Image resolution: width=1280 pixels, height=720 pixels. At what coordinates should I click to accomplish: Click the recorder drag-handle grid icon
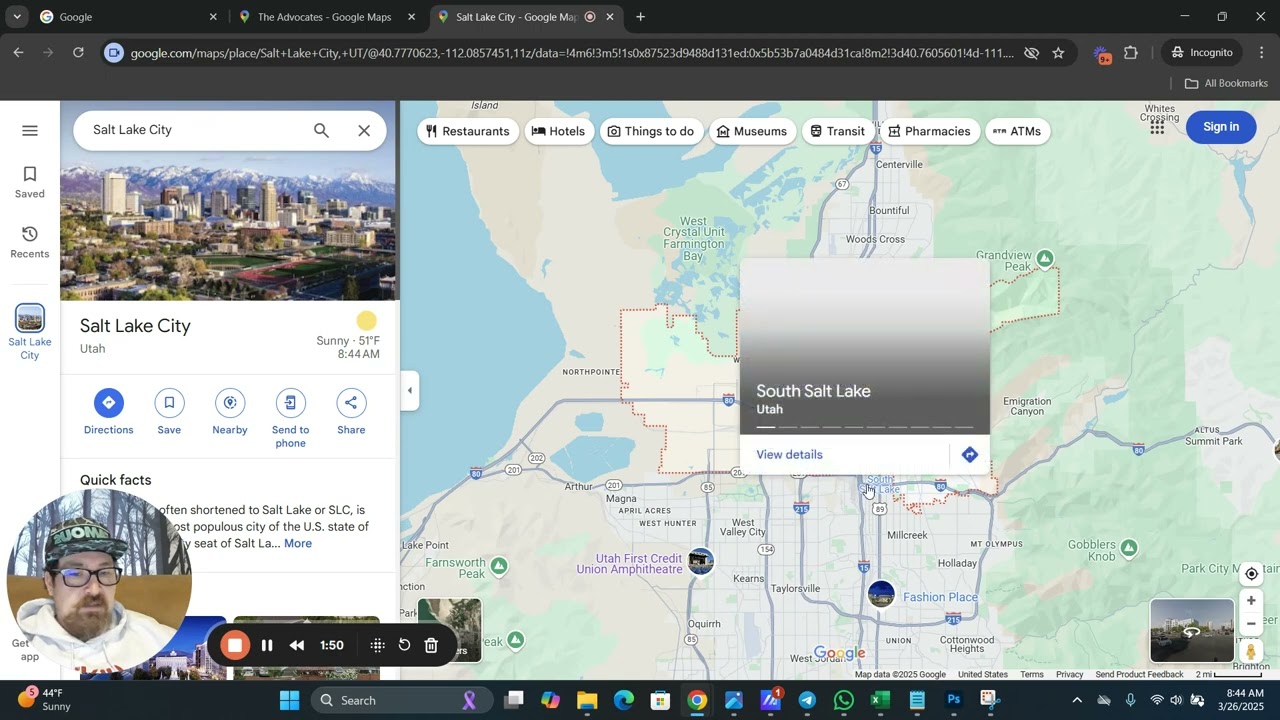pyautogui.click(x=377, y=645)
